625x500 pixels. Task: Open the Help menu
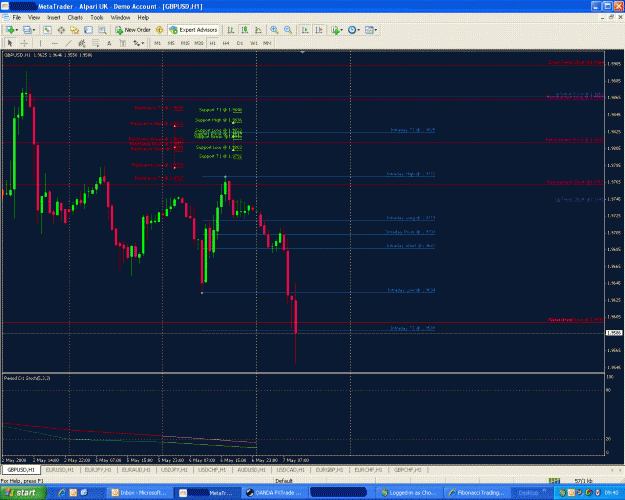(143, 18)
